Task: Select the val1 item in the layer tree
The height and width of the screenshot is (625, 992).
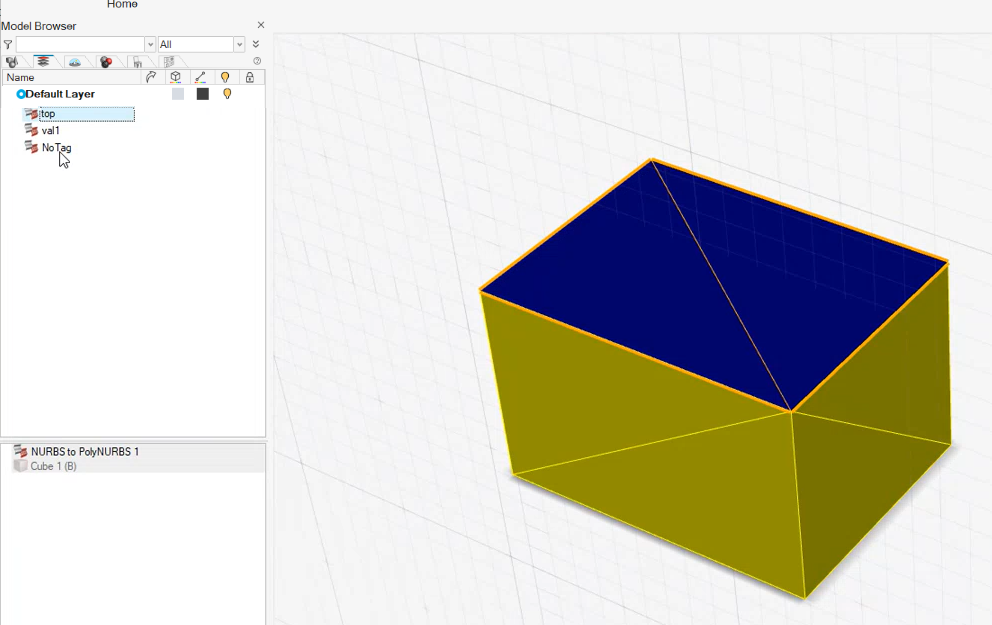Action: (x=51, y=131)
